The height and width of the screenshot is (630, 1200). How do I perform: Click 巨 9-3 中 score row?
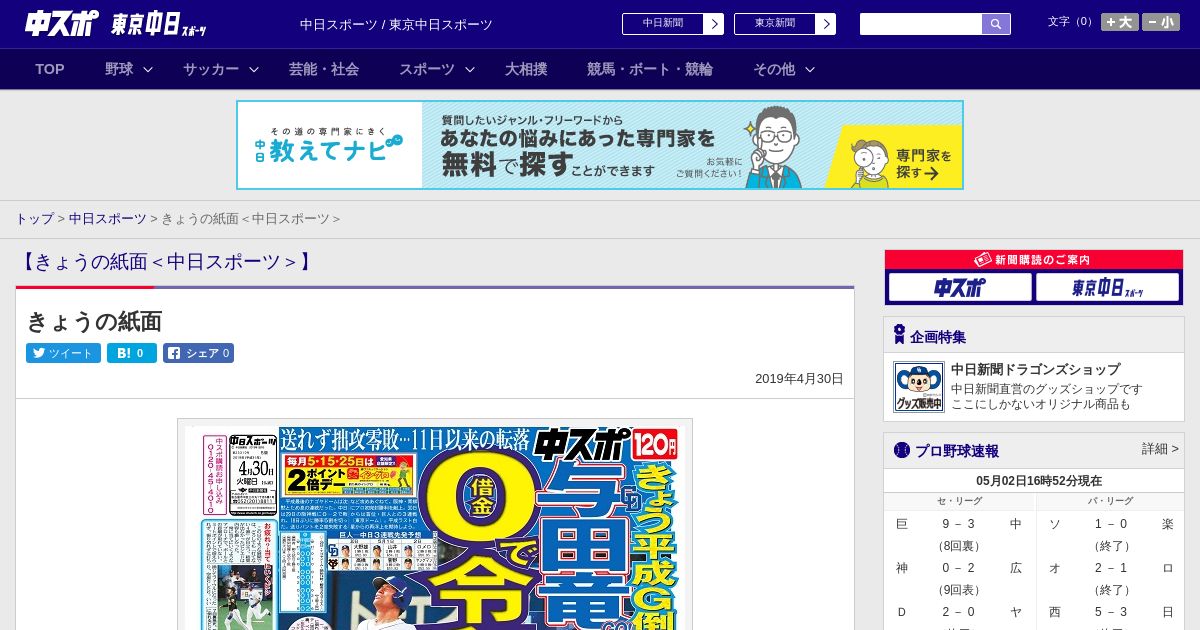(x=959, y=524)
